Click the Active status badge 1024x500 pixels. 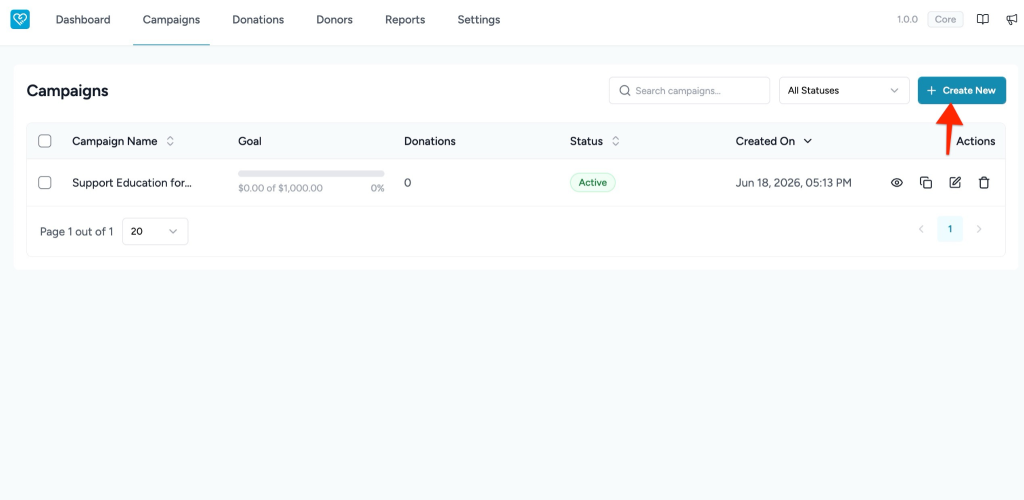592,183
